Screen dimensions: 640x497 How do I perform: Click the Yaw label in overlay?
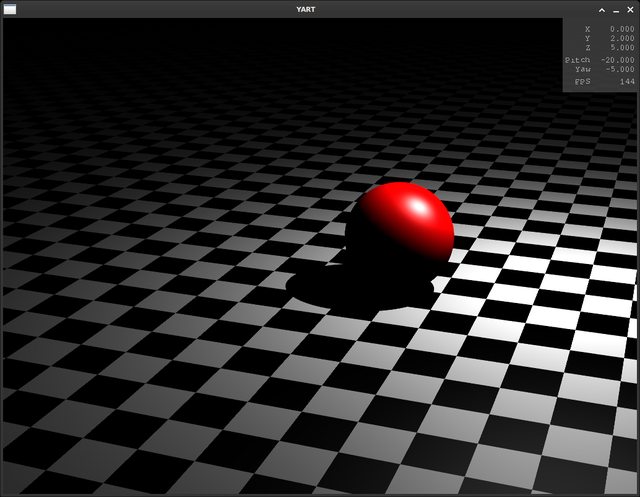(583, 69)
